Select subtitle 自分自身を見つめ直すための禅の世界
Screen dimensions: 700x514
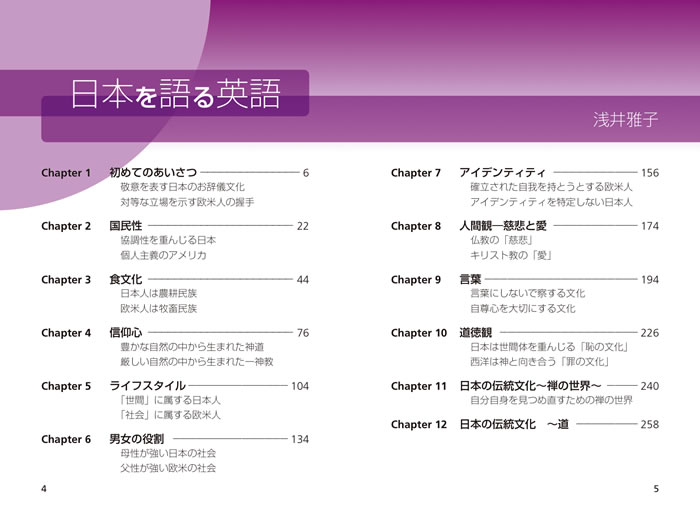point(551,400)
